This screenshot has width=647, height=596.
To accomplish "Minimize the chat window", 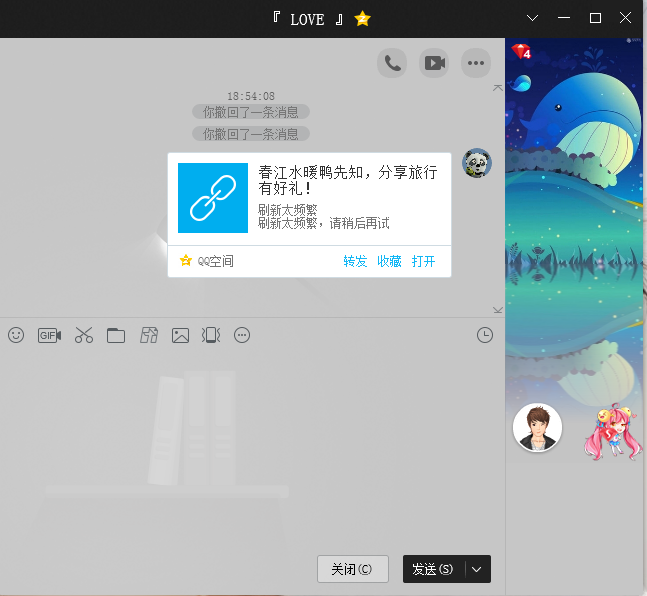I will pos(564,18).
